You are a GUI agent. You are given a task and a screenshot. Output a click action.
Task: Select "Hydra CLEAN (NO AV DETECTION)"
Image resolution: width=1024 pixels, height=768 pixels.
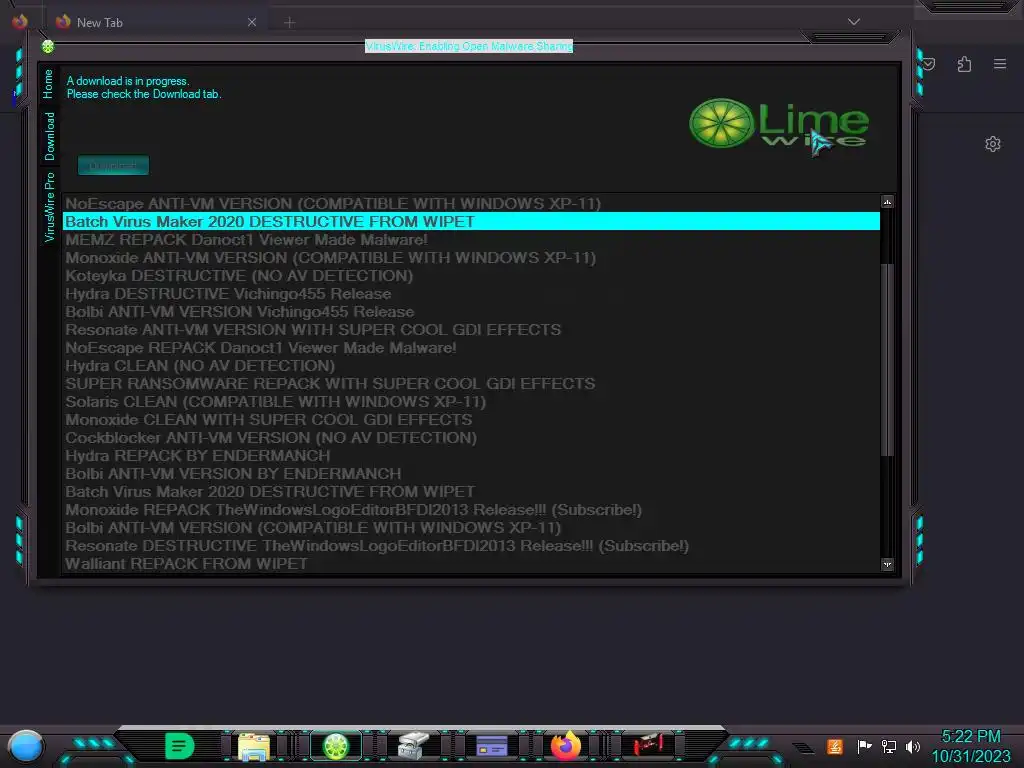click(x=472, y=366)
